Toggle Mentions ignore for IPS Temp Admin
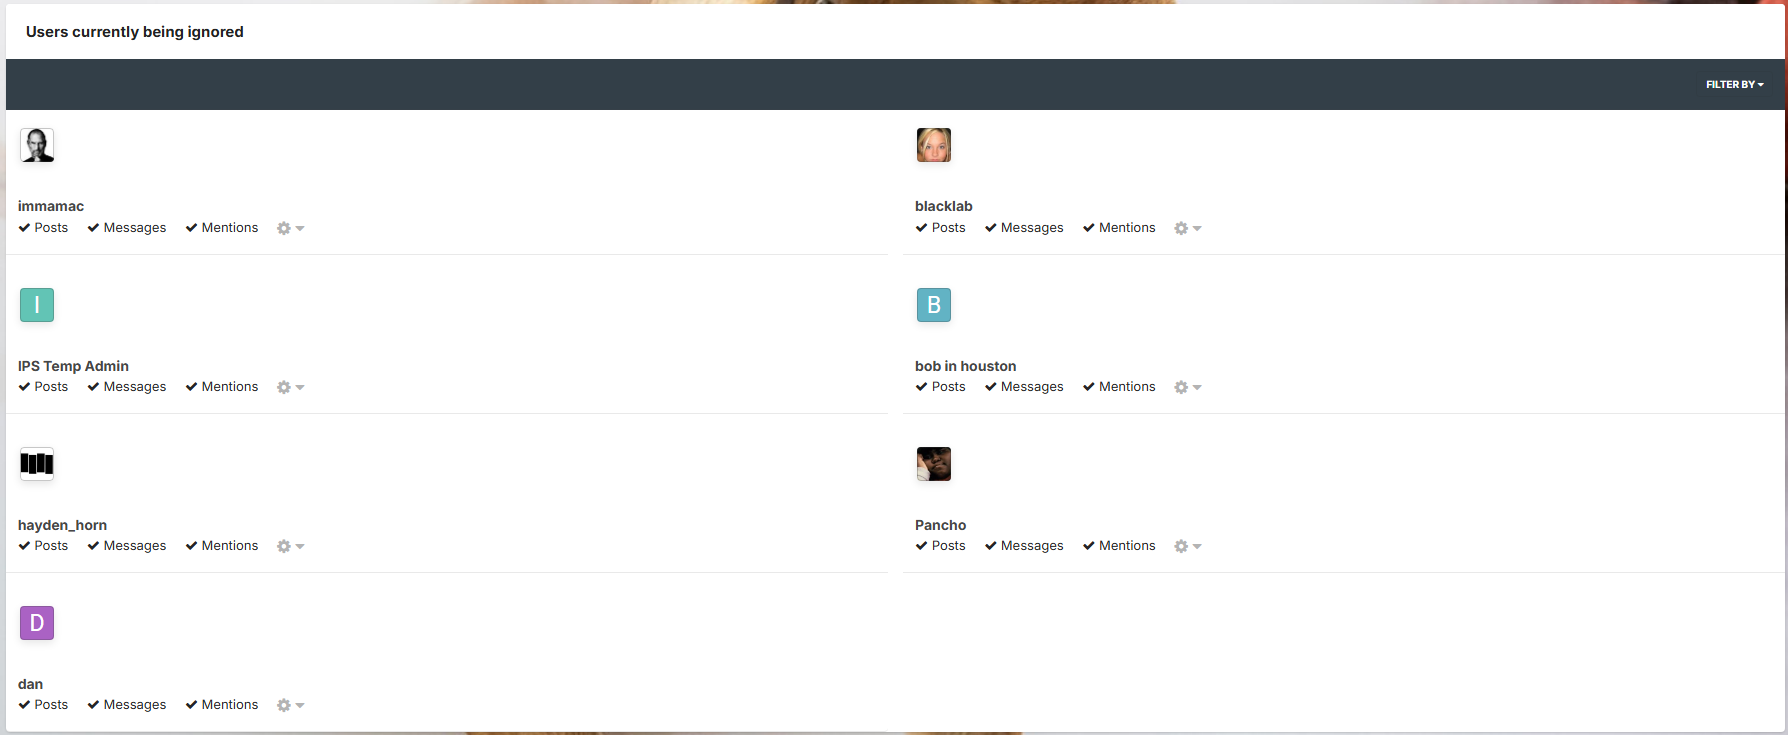This screenshot has width=1788, height=735. tap(222, 387)
